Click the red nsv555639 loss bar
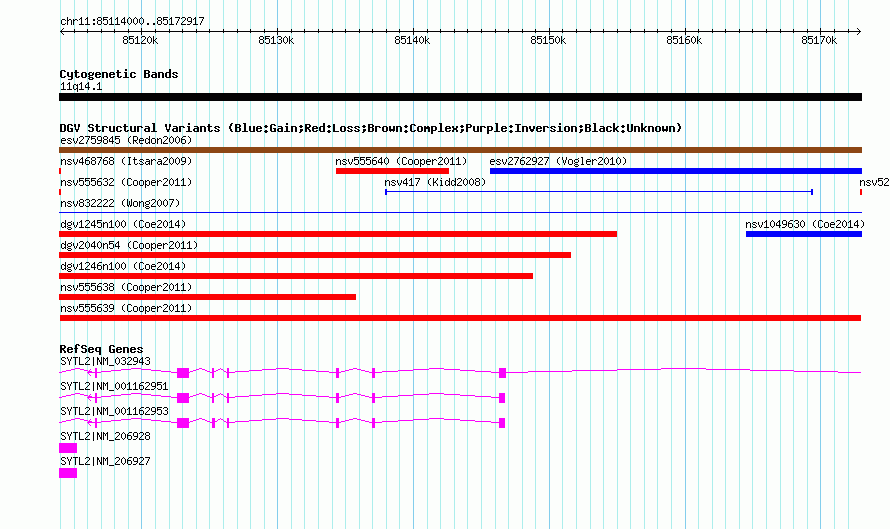This screenshot has width=890, height=529. [460, 318]
